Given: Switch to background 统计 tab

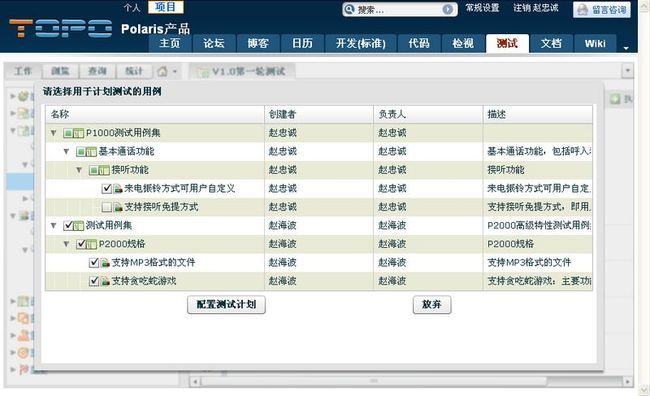Looking at the screenshot, I should pos(134,71).
